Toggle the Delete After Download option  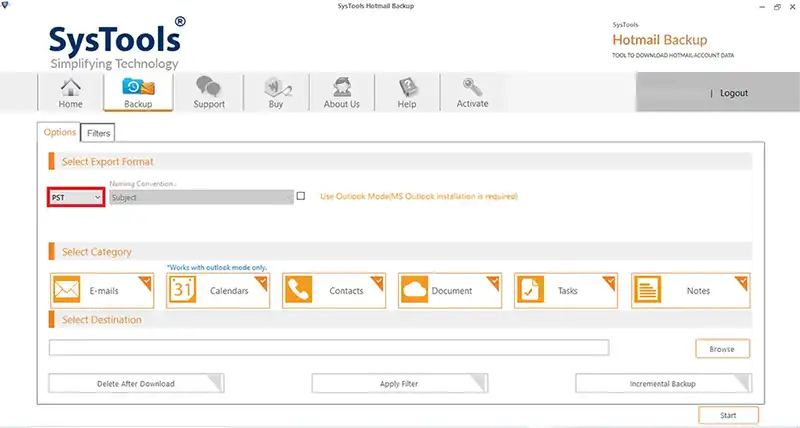136,384
